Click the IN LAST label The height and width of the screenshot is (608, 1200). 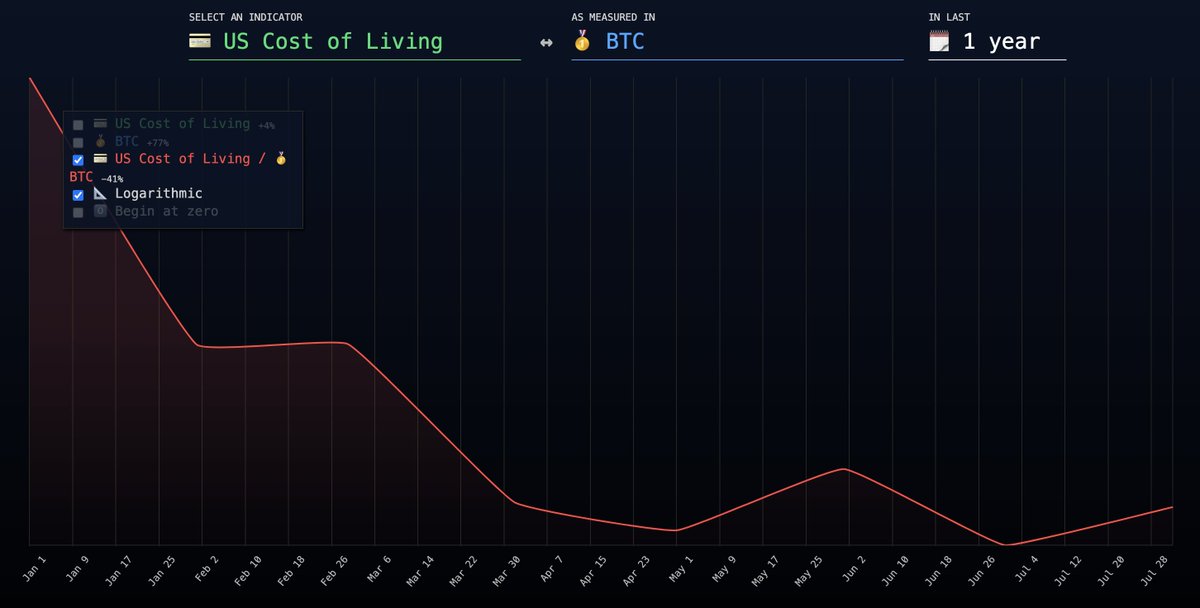[949, 17]
